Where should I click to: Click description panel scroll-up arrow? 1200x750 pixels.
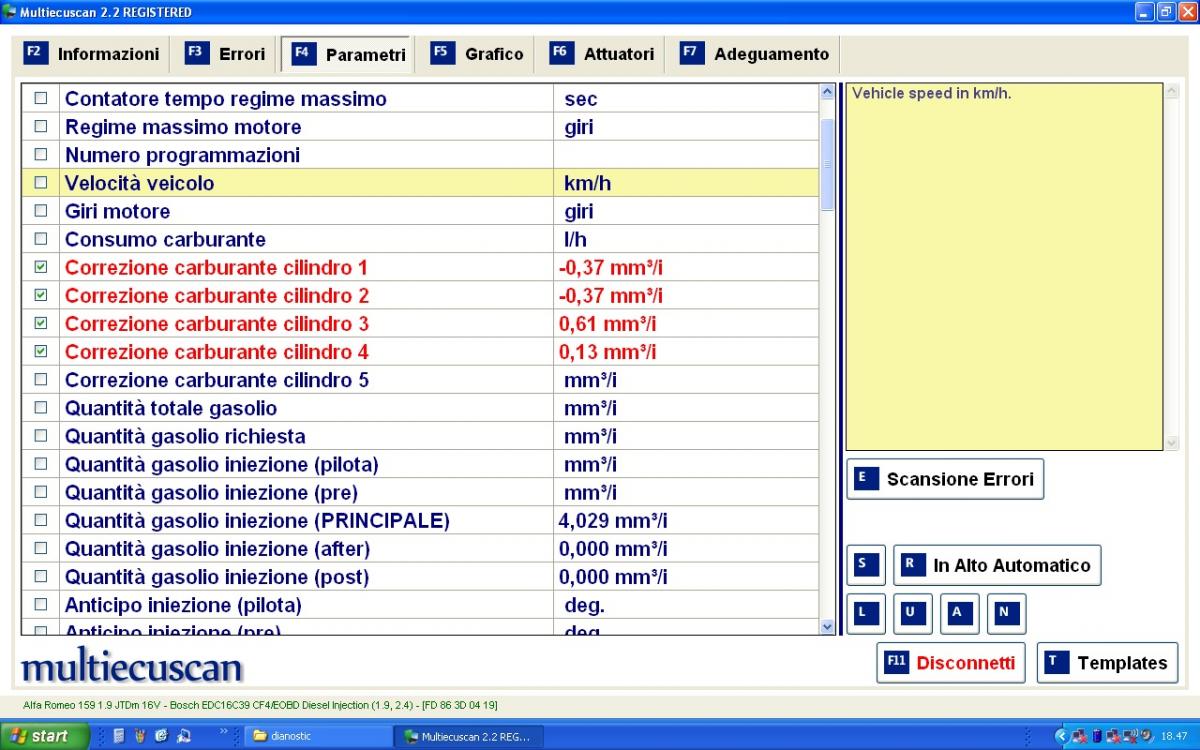(1172, 92)
